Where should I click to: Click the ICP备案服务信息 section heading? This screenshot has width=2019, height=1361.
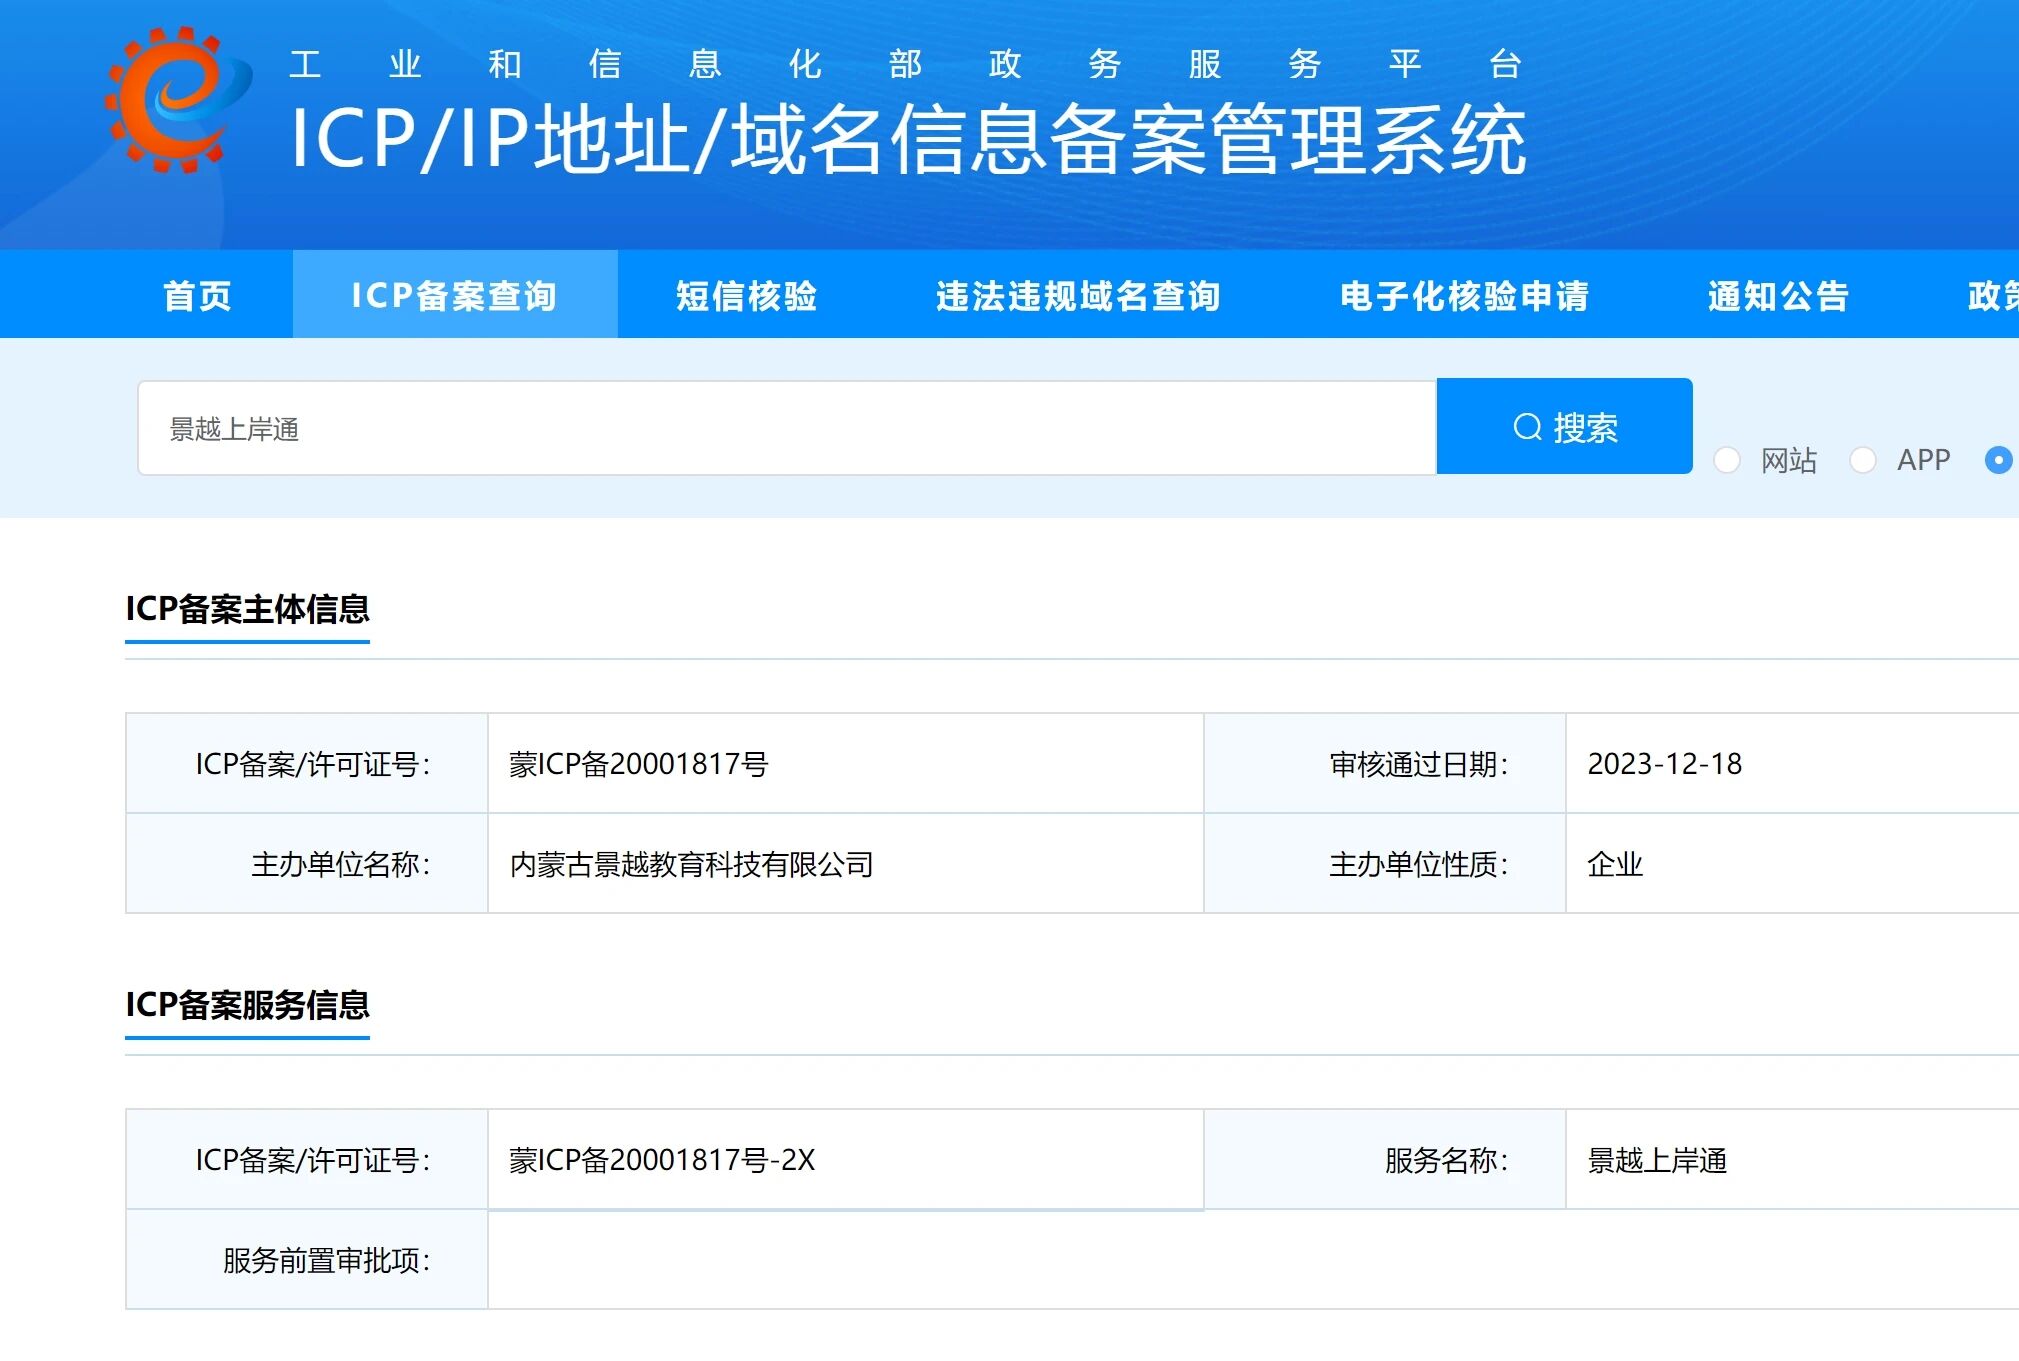point(247,1005)
